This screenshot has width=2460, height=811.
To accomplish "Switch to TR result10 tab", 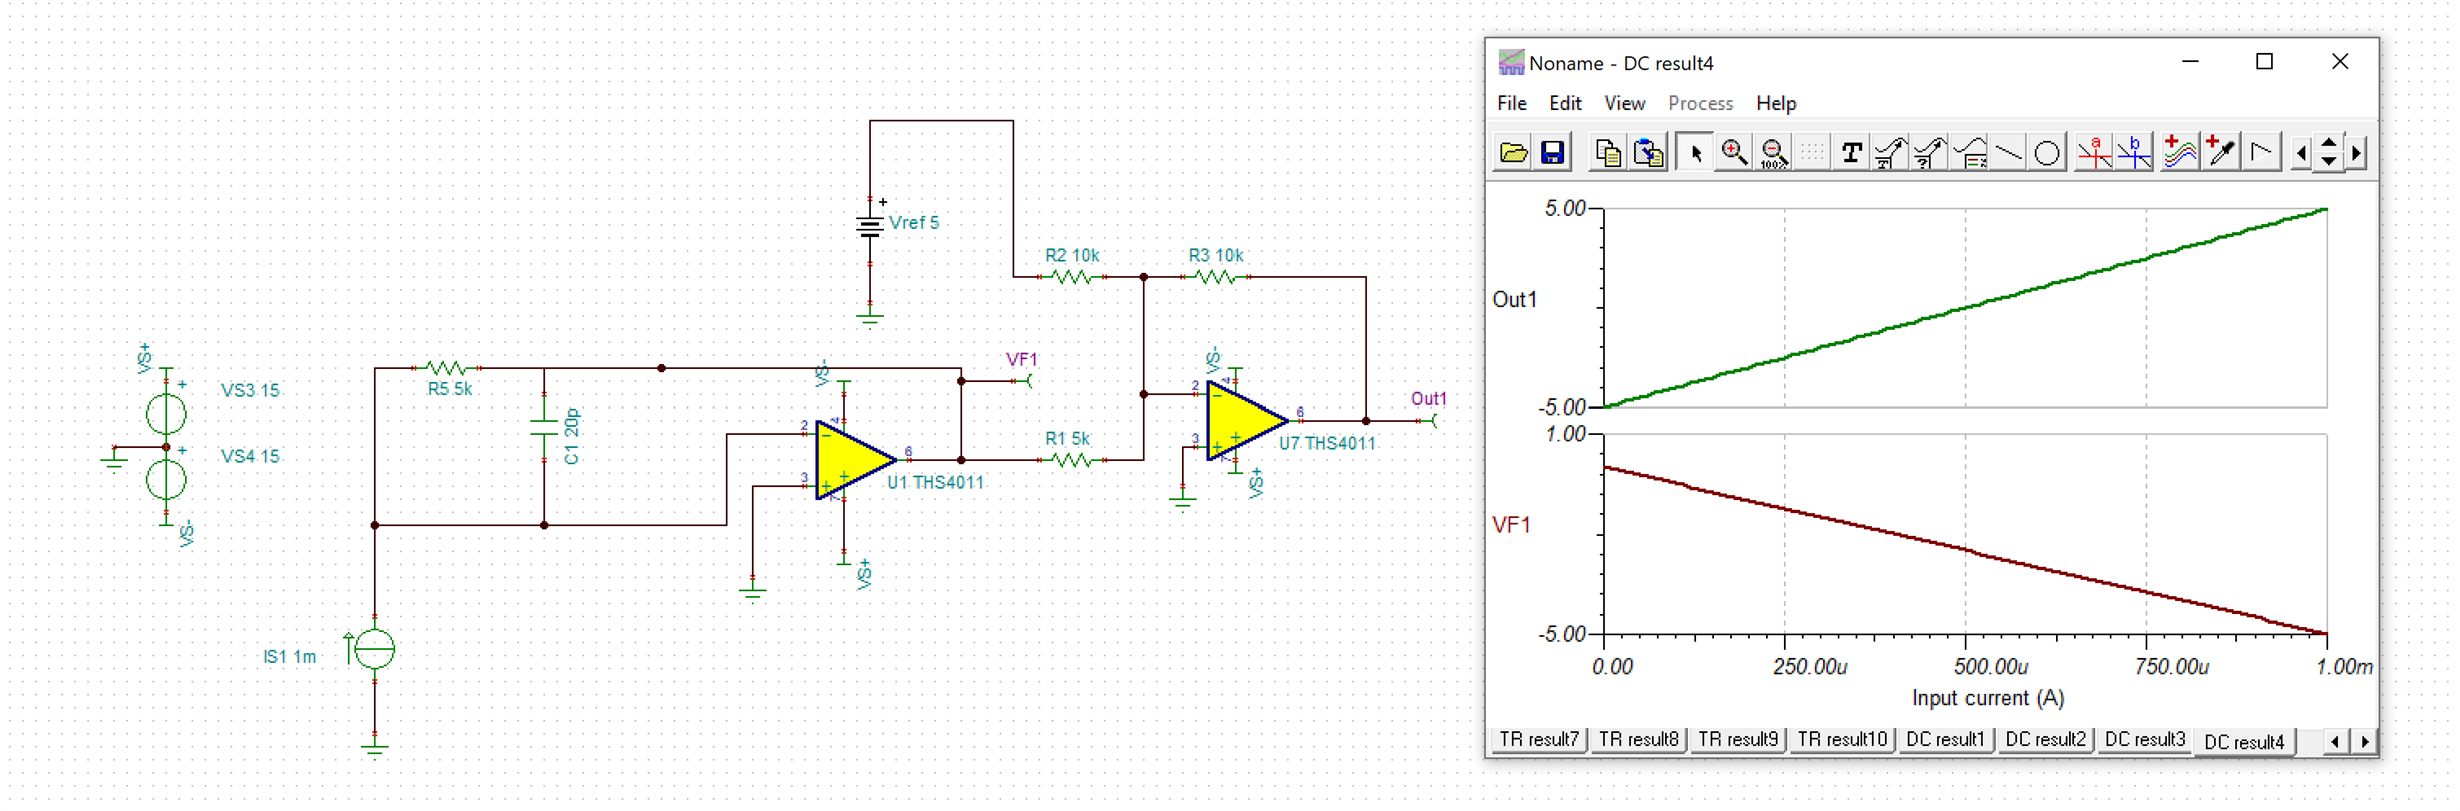I will [x=1842, y=740].
